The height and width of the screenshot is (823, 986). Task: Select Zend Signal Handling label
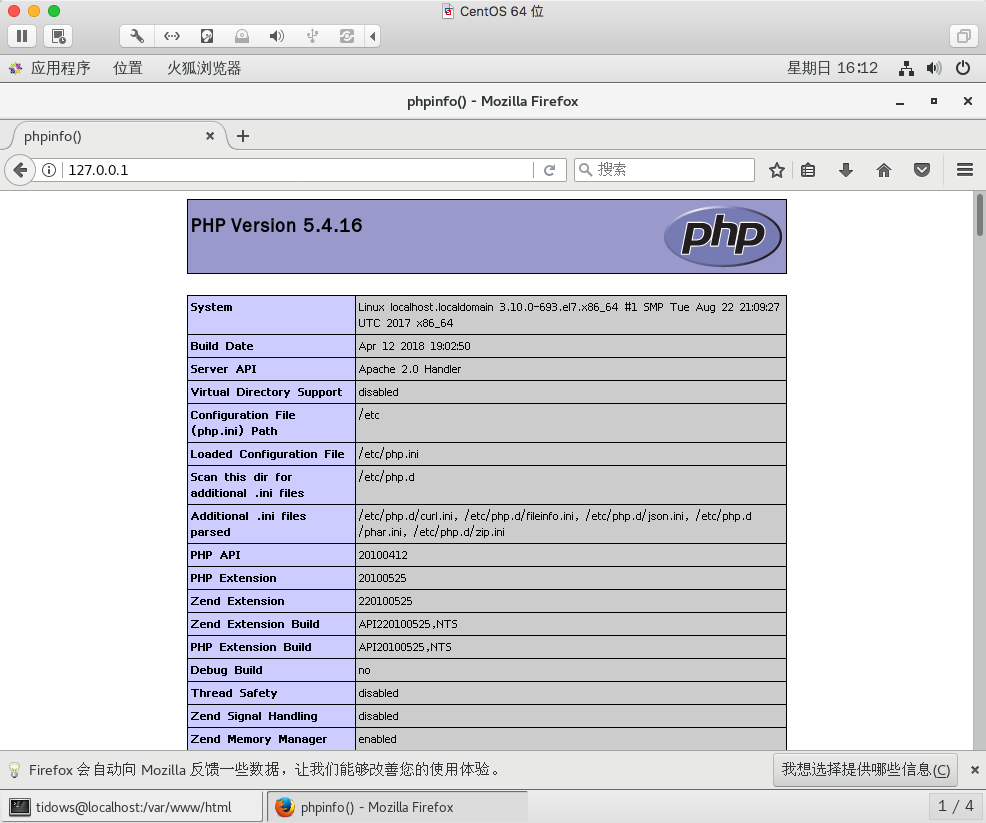(x=254, y=716)
